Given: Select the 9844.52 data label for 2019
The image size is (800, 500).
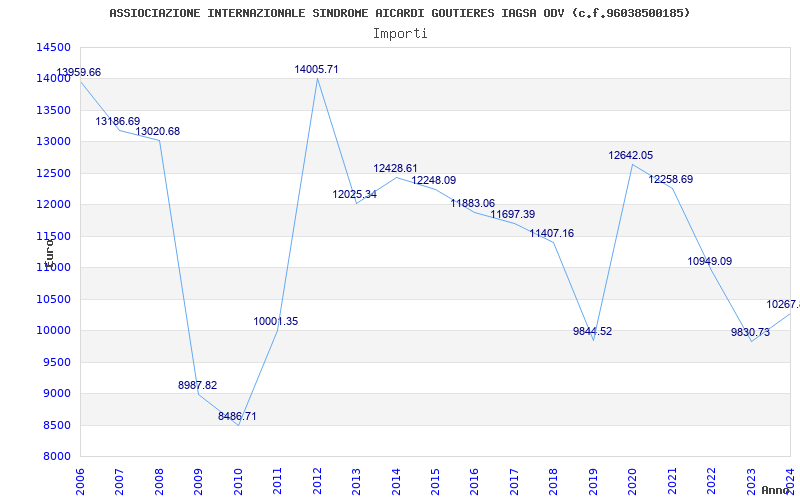Looking at the screenshot, I should [x=592, y=331].
